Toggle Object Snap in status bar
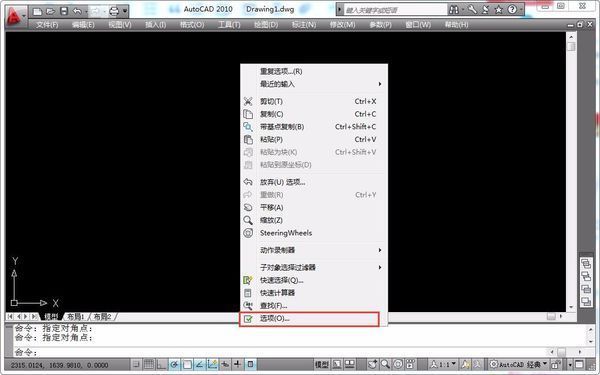 coord(187,364)
